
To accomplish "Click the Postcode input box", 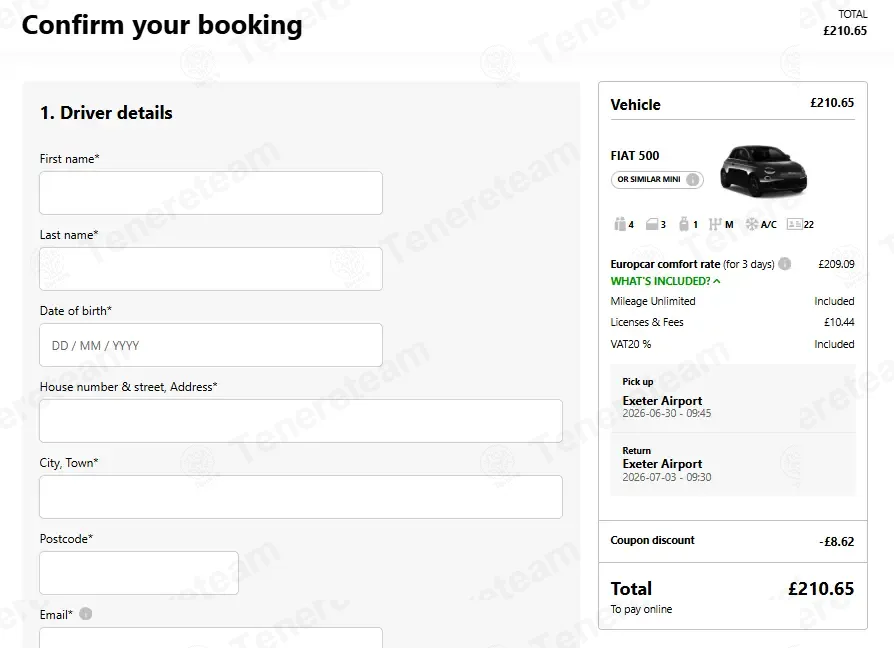I will coord(139,573).
